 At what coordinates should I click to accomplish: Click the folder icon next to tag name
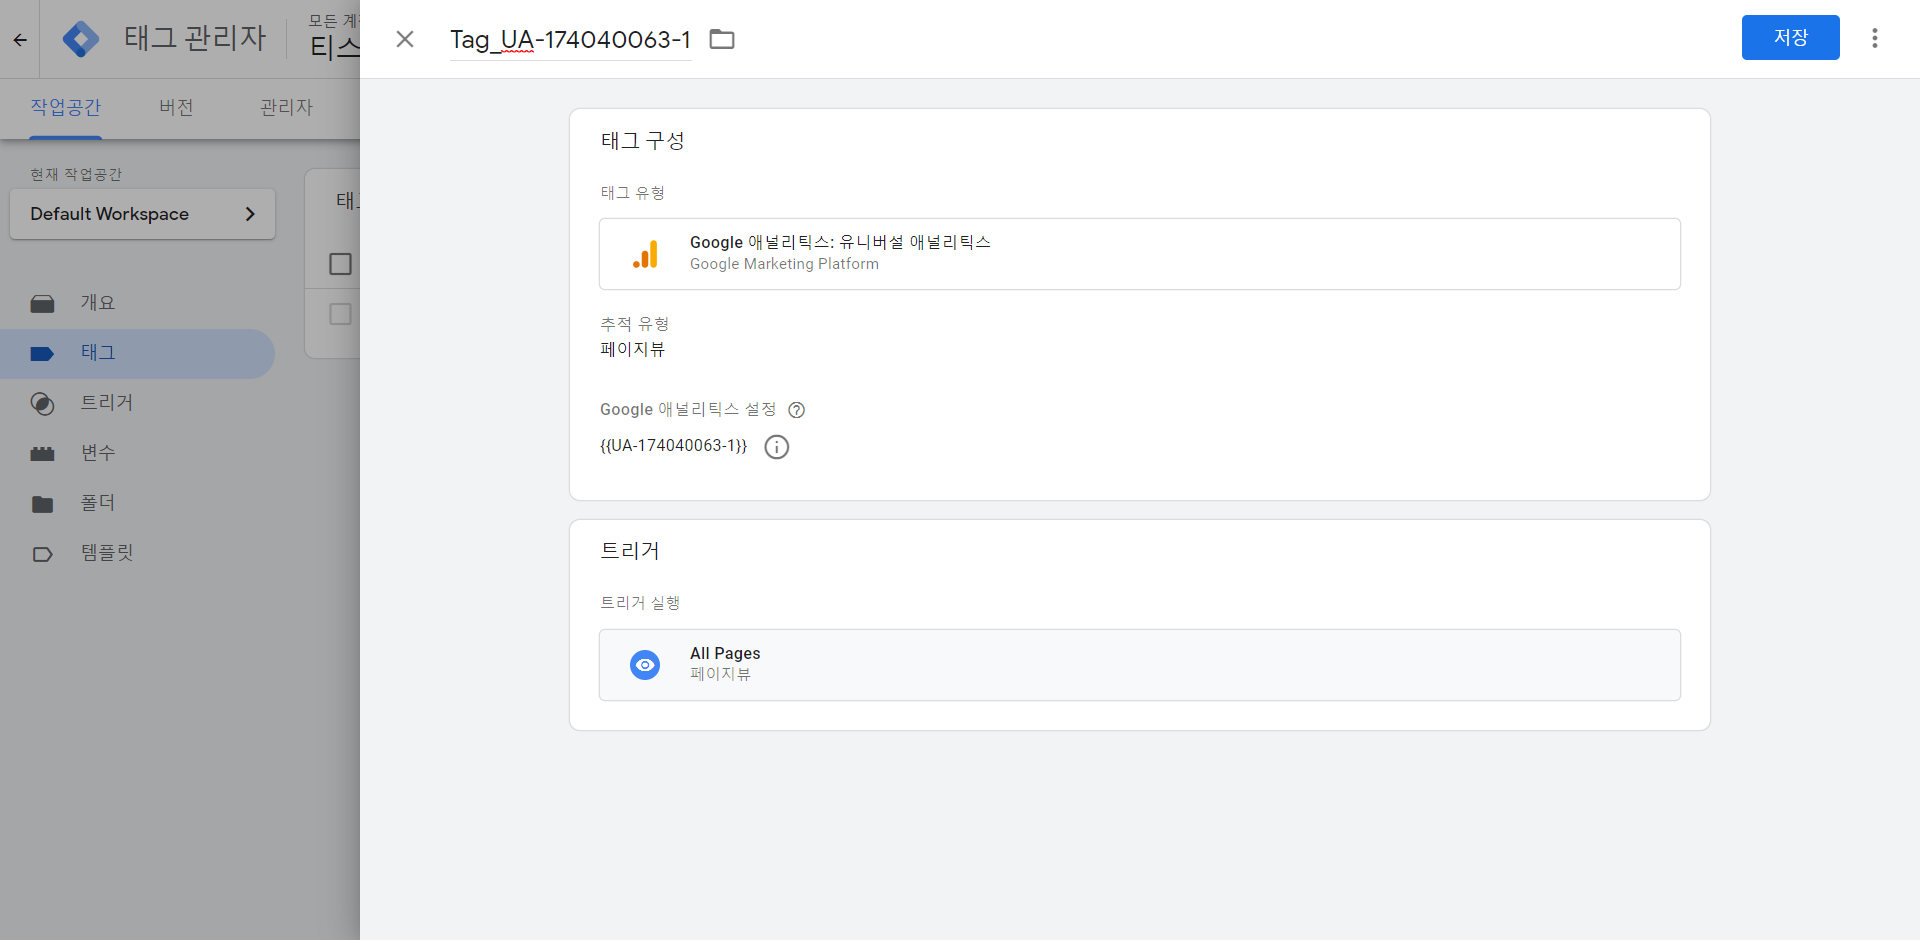pyautogui.click(x=722, y=39)
